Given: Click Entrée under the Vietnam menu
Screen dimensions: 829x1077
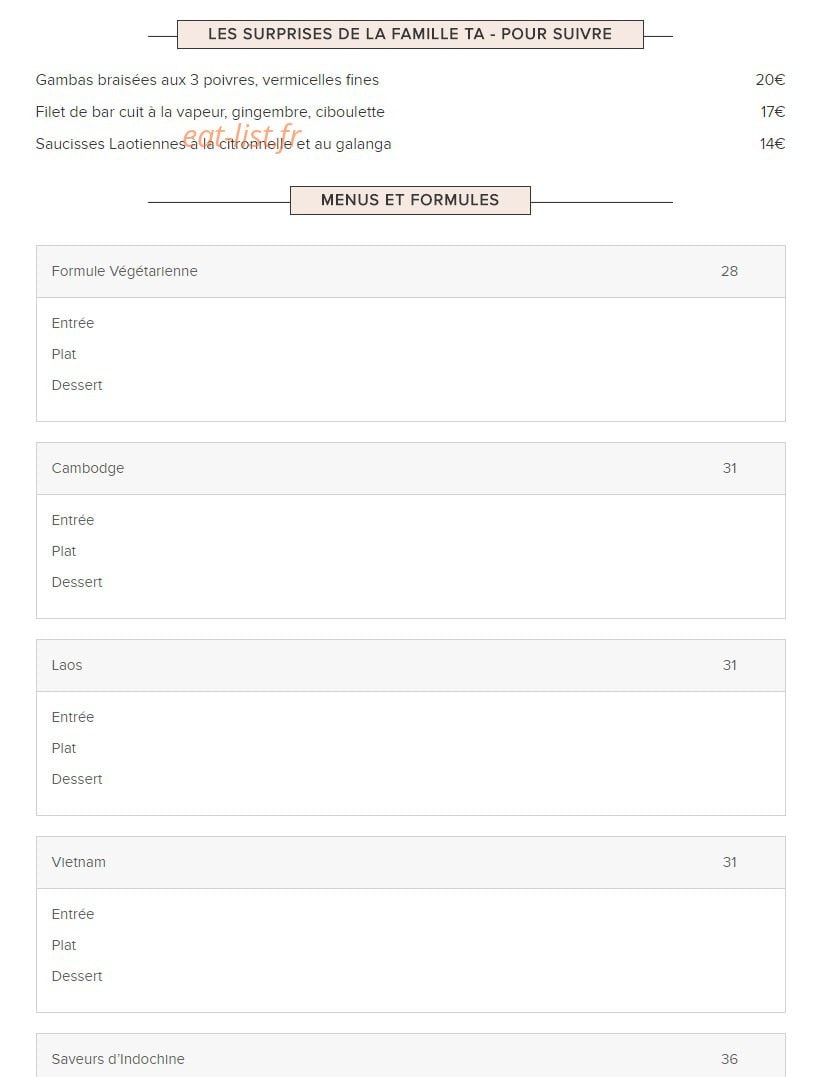Looking at the screenshot, I should click(73, 914).
